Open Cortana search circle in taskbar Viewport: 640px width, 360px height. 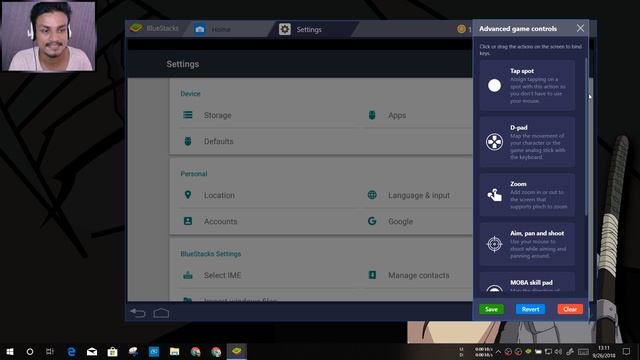coord(30,351)
